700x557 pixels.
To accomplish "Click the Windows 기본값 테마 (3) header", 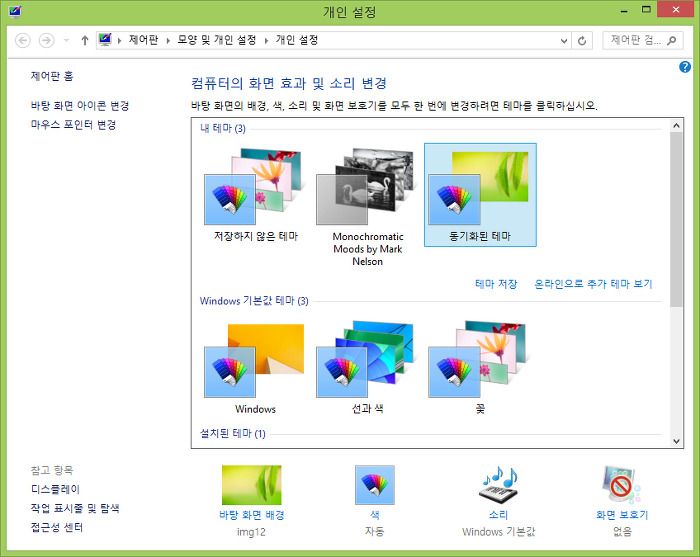I will [x=254, y=301].
